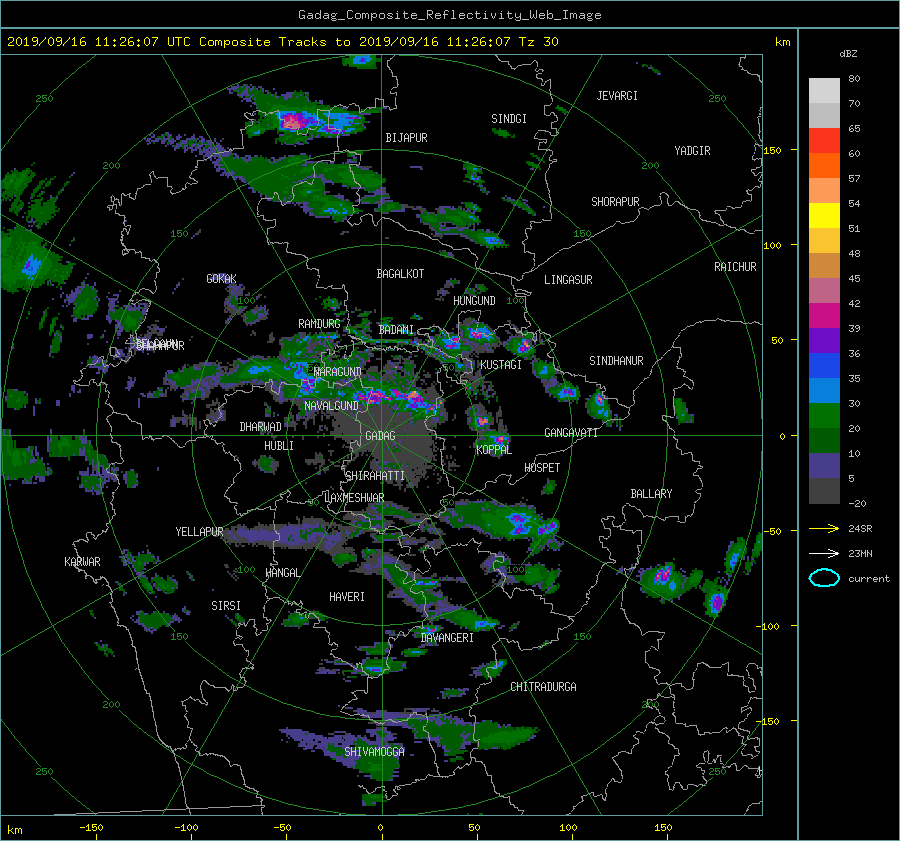The image size is (900, 841).
Task: Select the SHIRAHATTI label
Action: click(x=375, y=476)
